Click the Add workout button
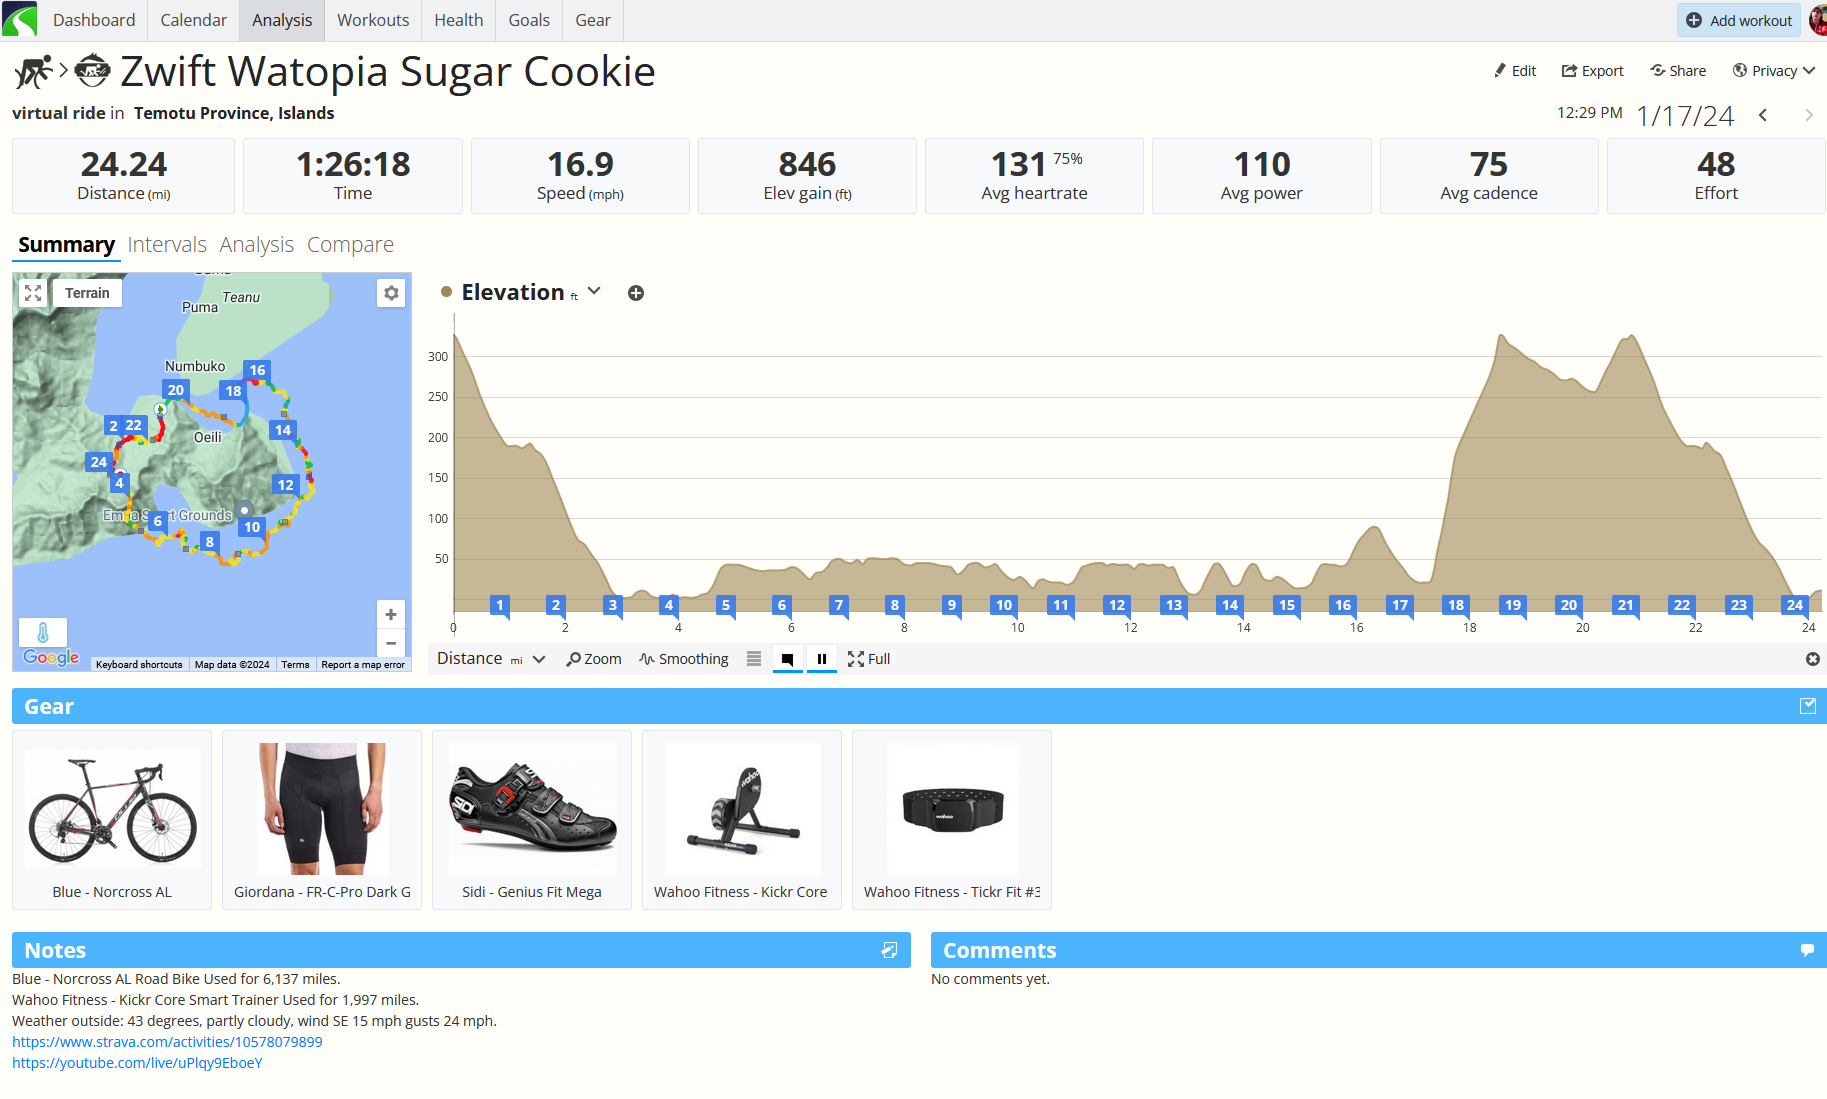This screenshot has height=1099, width=1827. [1739, 20]
